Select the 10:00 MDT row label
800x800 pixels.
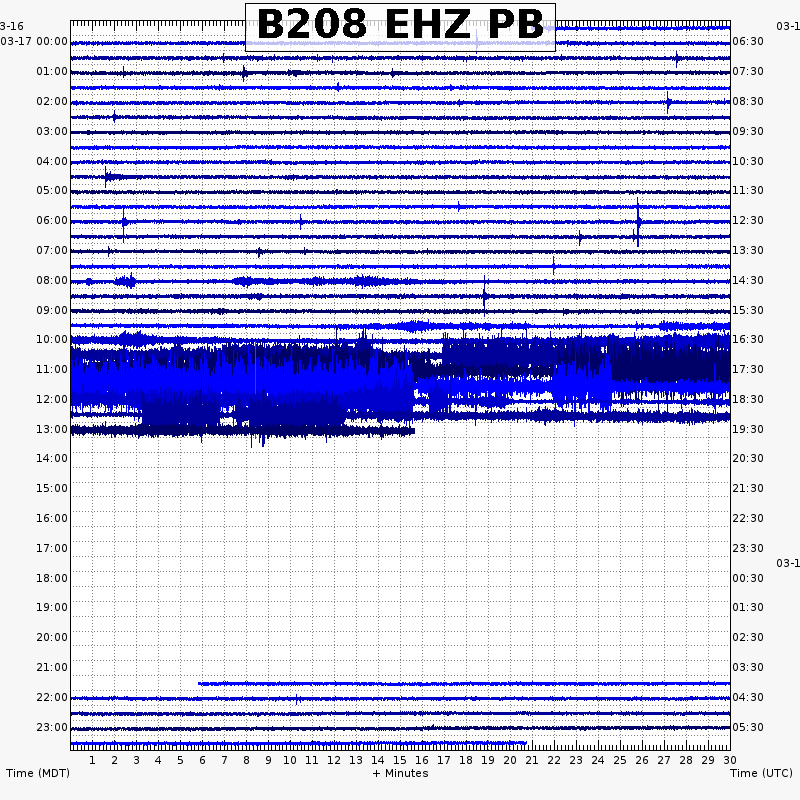click(52, 339)
